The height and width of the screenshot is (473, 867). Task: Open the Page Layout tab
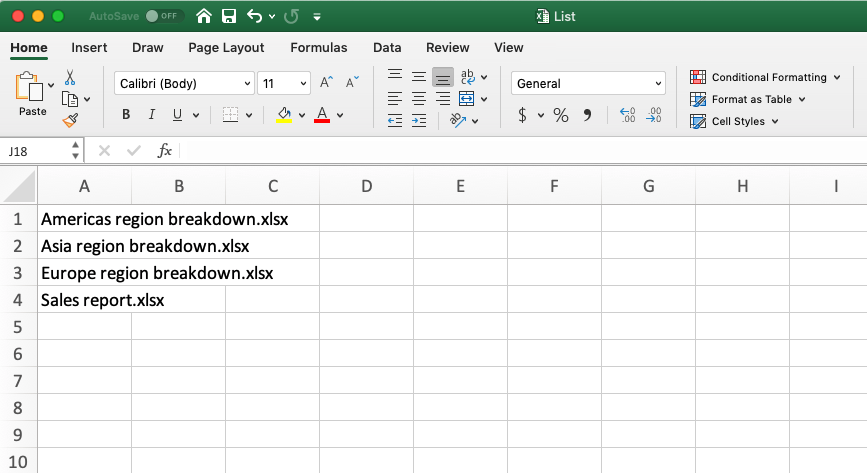226,47
